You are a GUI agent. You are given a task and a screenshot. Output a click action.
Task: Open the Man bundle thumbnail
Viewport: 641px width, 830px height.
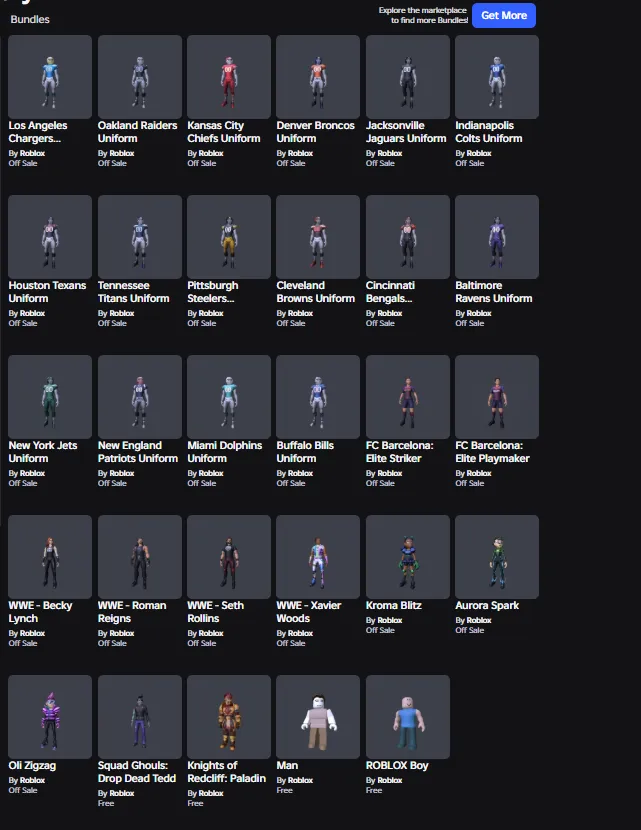tap(318, 717)
